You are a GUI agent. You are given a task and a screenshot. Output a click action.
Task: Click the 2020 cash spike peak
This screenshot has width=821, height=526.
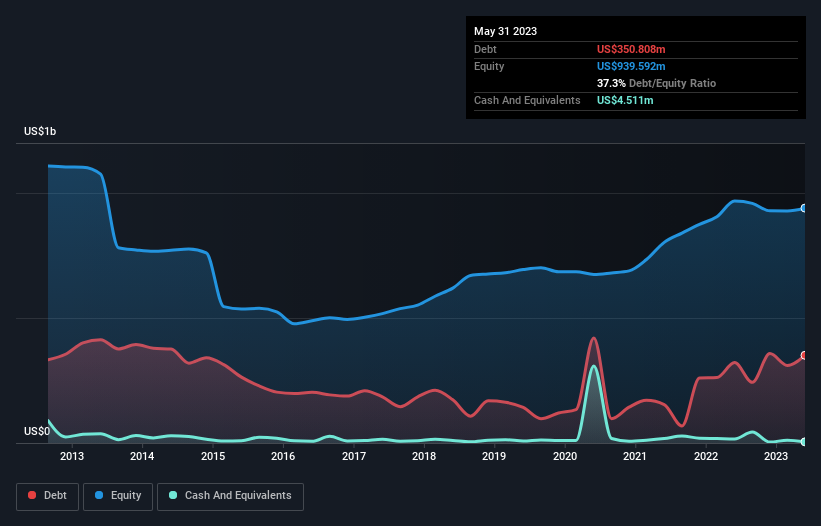593,366
